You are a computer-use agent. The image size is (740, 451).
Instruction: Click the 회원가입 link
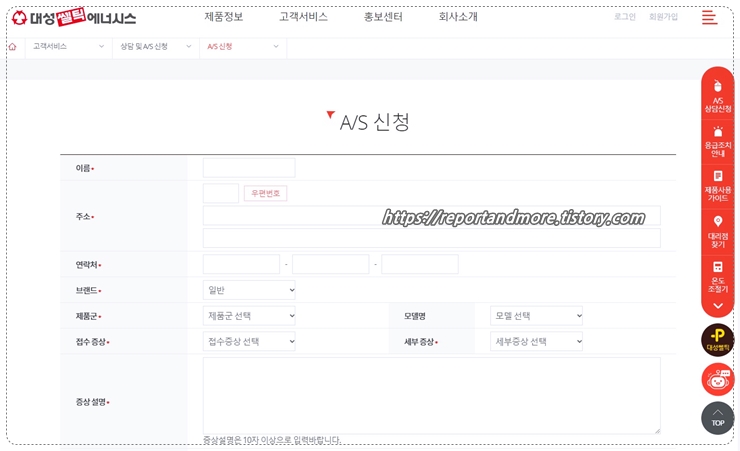(x=664, y=17)
